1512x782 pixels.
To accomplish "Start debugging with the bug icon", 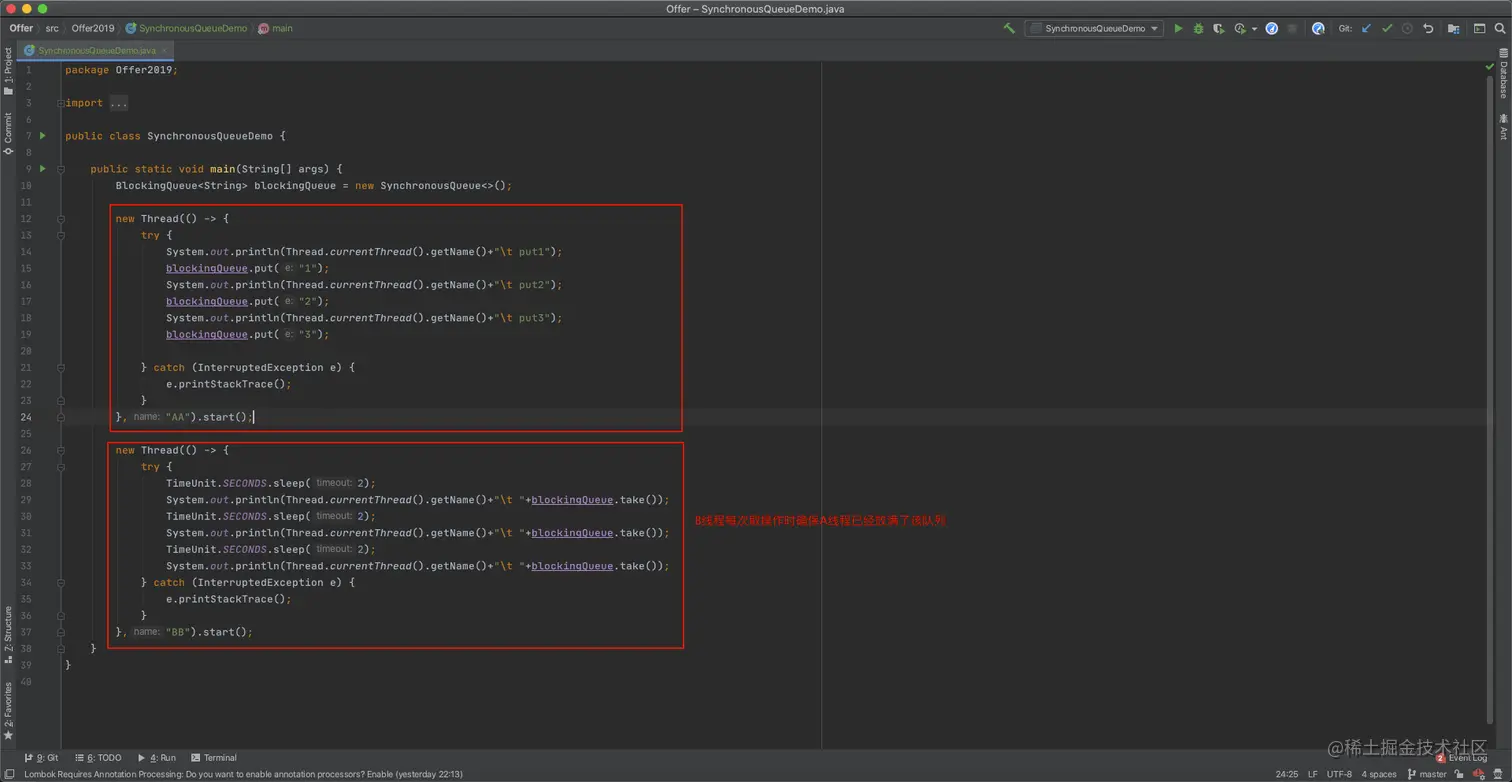I will pos(1198,29).
